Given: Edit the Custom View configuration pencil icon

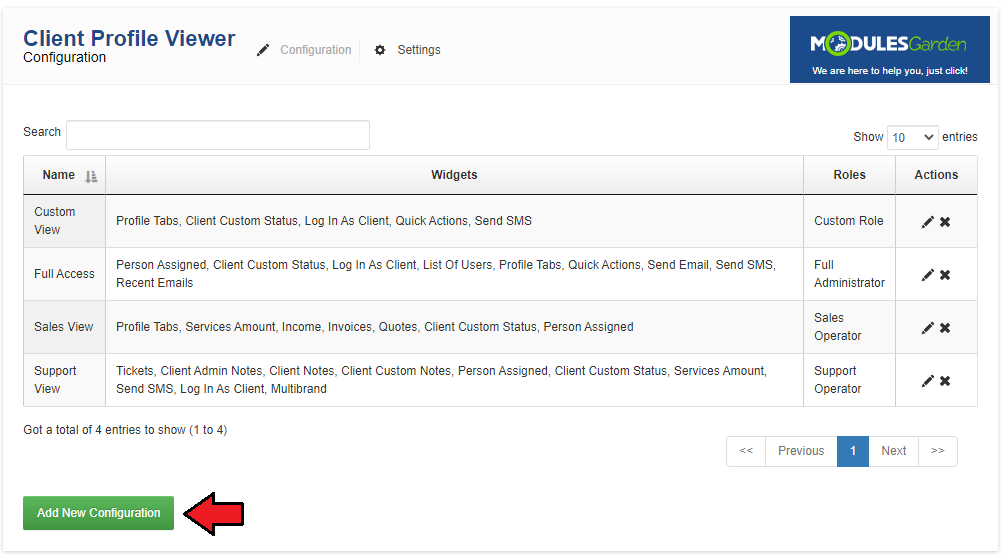Looking at the screenshot, I should tap(927, 222).
